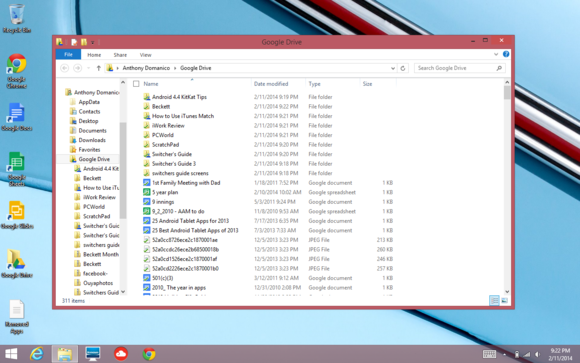This screenshot has height=363, width=580.
Task: Select Downloads in navigation pane
Action: [x=92, y=140]
